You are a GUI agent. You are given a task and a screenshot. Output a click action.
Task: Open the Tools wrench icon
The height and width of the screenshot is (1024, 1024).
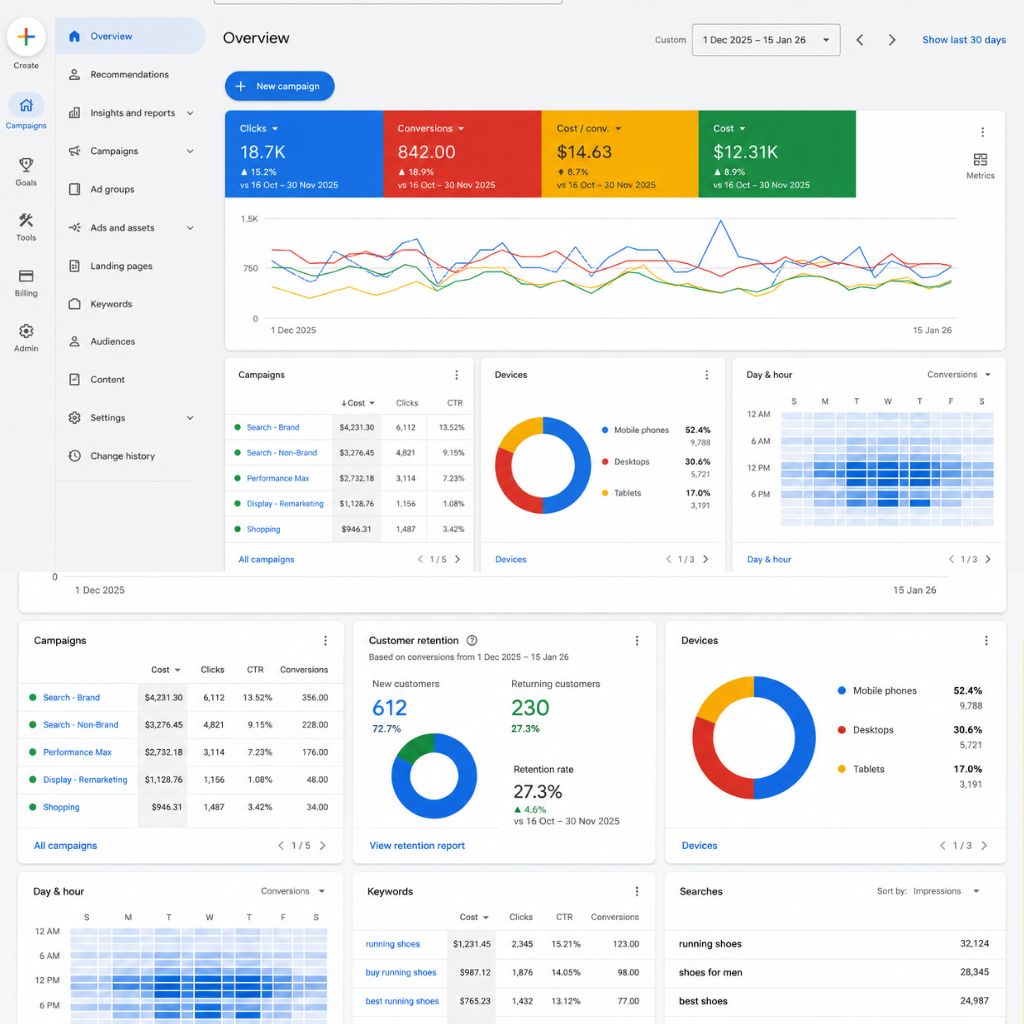(x=26, y=220)
